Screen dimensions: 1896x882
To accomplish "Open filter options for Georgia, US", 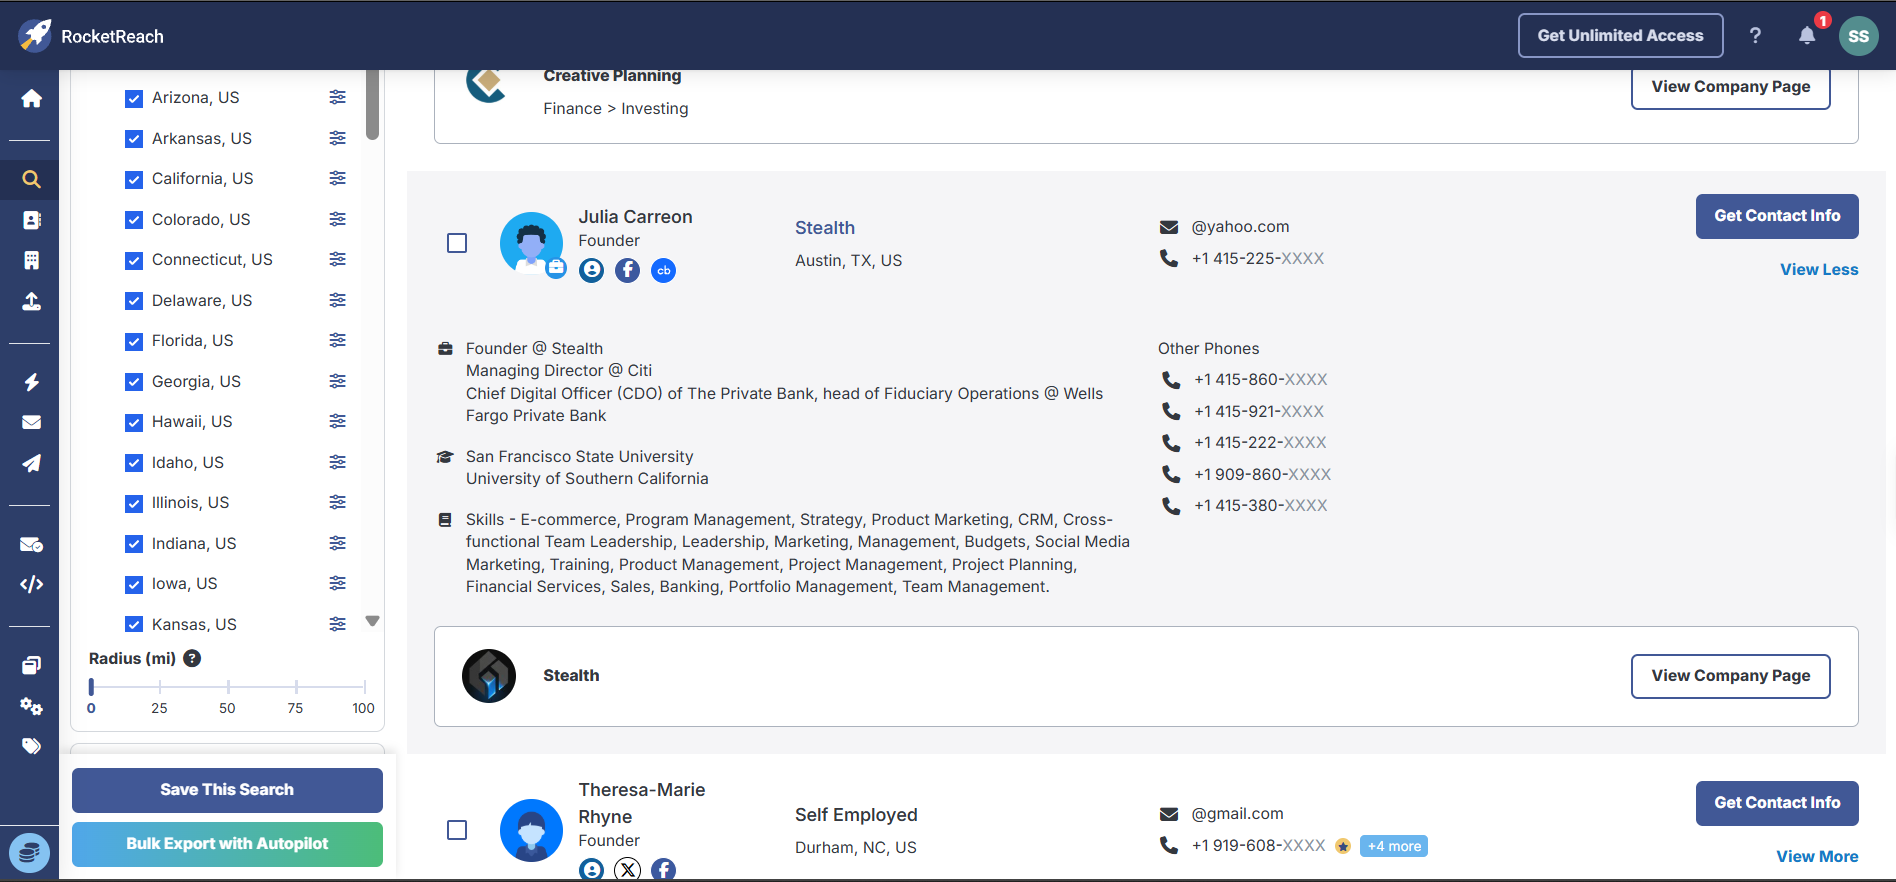I will pyautogui.click(x=338, y=381).
